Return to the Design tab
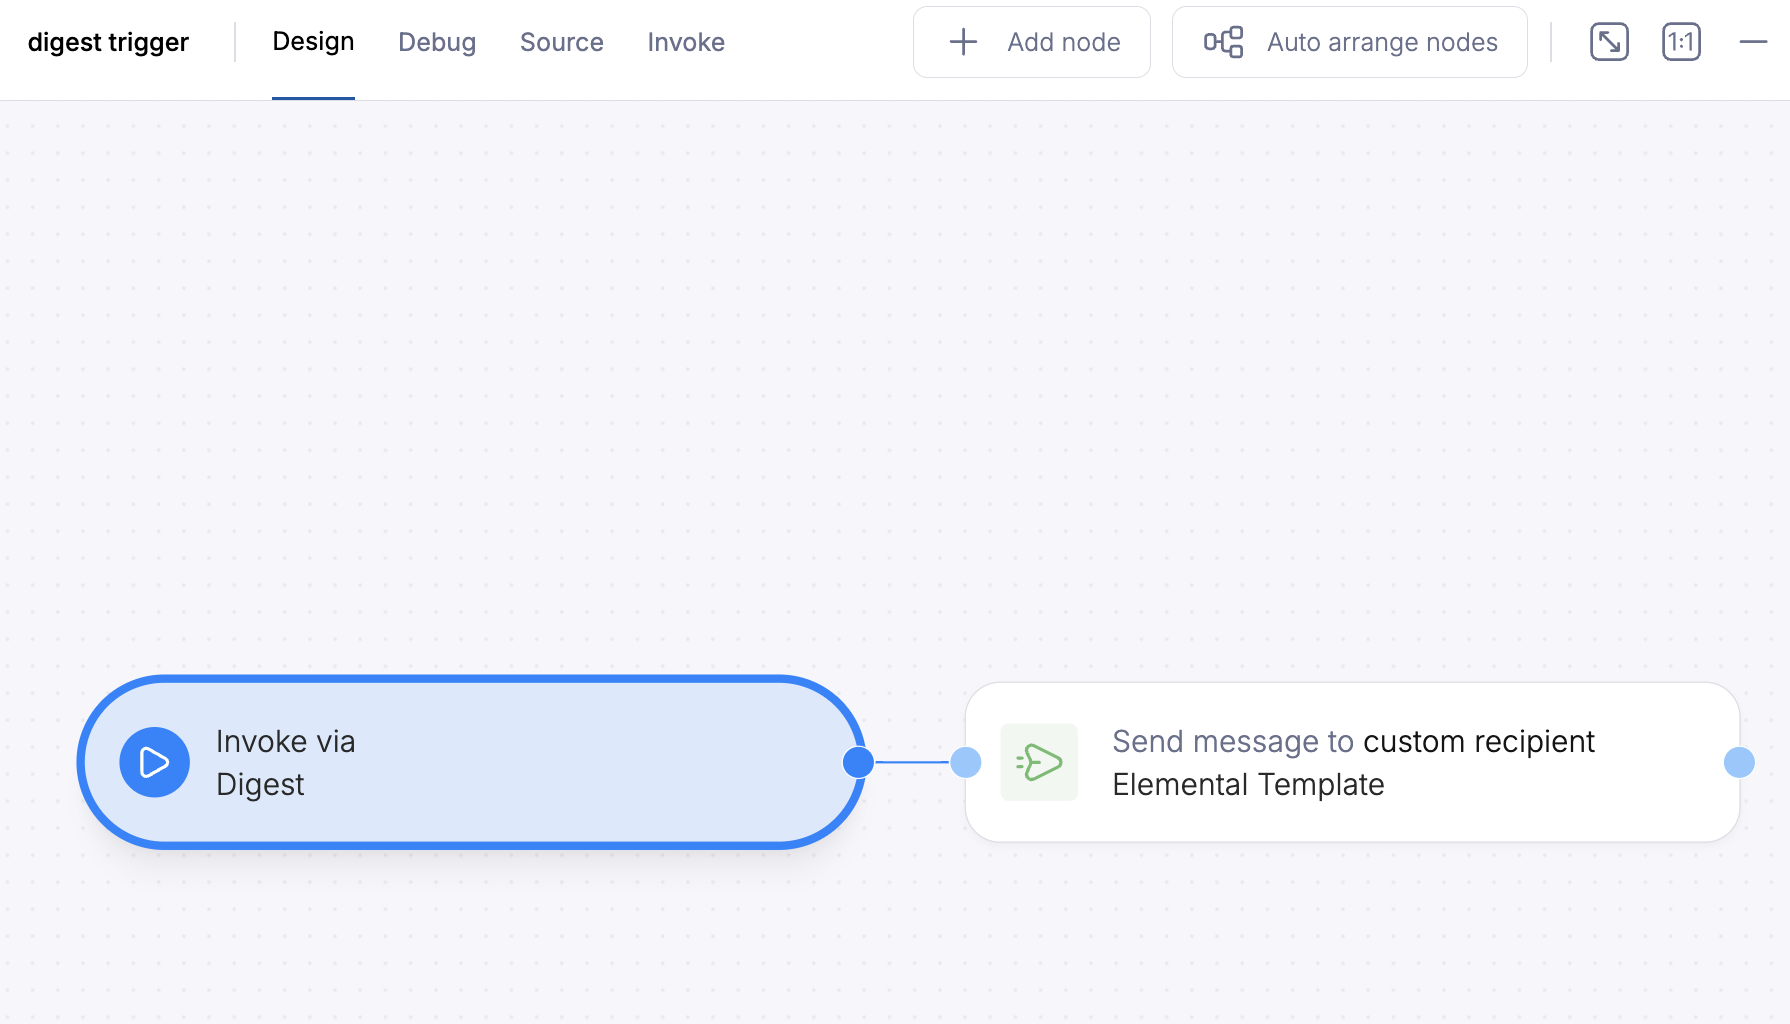The width and height of the screenshot is (1790, 1024). (313, 41)
